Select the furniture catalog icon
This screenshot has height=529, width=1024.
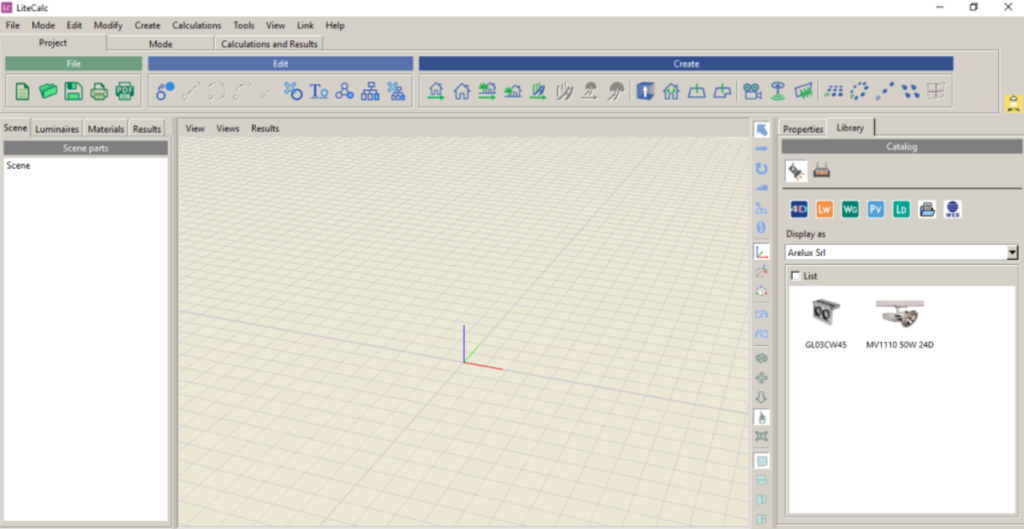[821, 172]
